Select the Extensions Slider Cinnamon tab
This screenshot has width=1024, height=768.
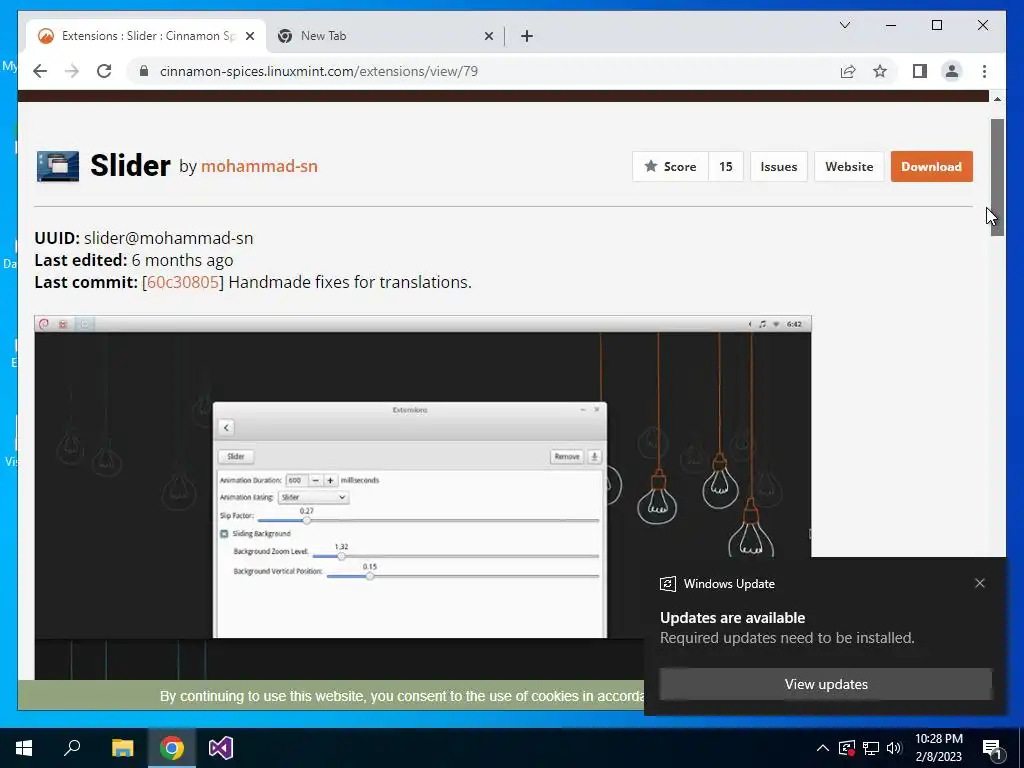[x=146, y=36]
